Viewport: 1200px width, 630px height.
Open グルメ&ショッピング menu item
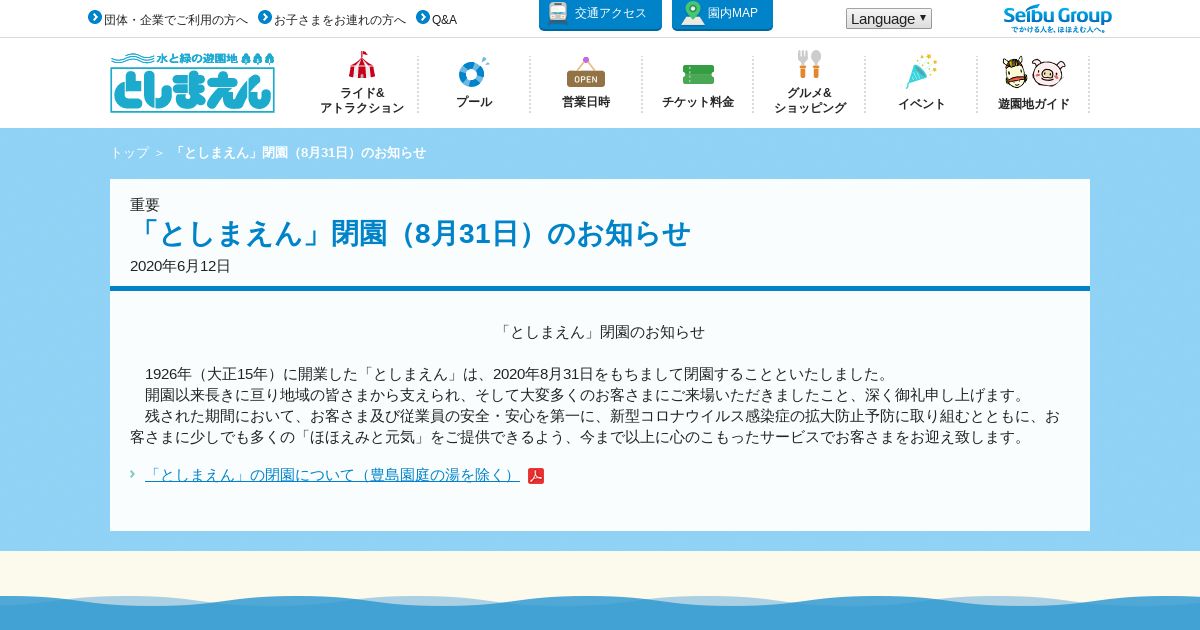tap(810, 83)
